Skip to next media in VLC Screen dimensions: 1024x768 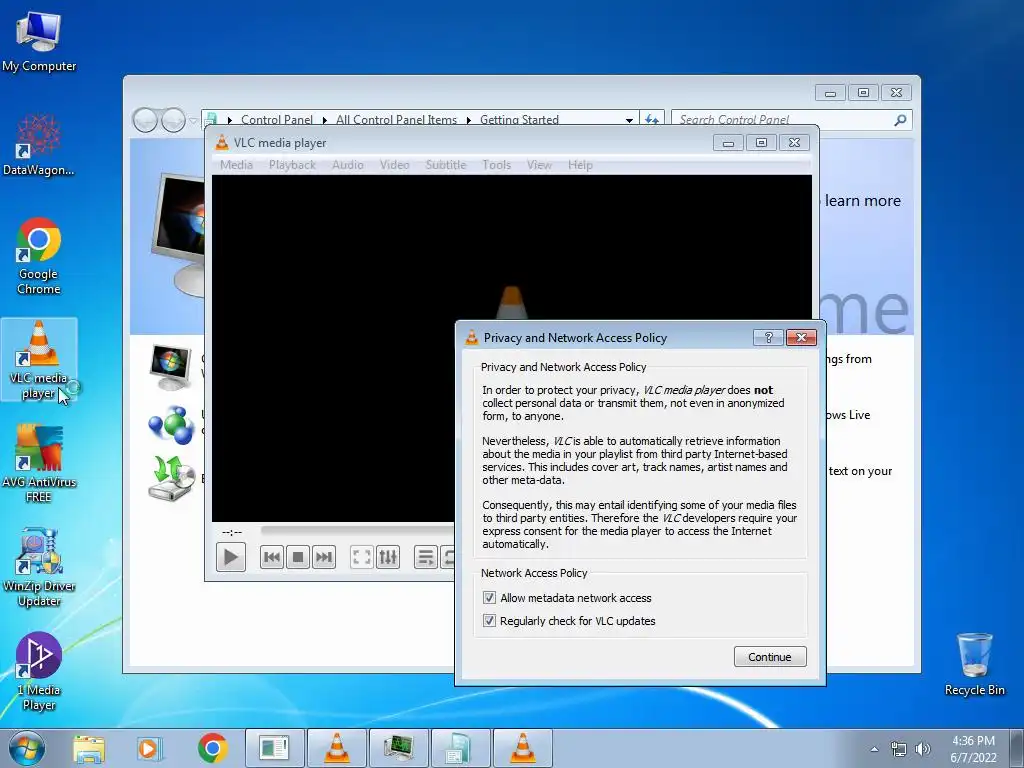[324, 557]
